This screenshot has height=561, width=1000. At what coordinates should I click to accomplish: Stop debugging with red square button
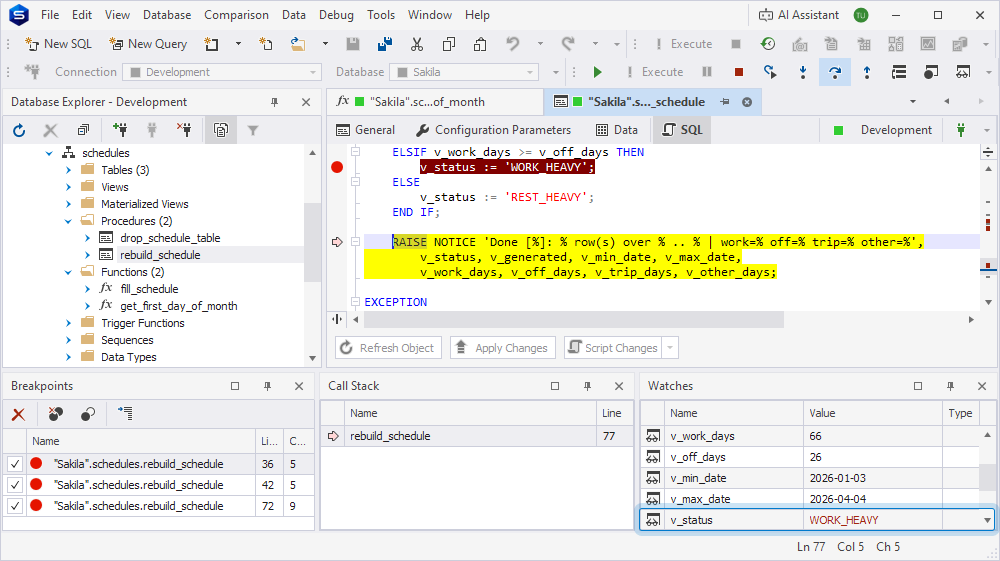(739, 72)
